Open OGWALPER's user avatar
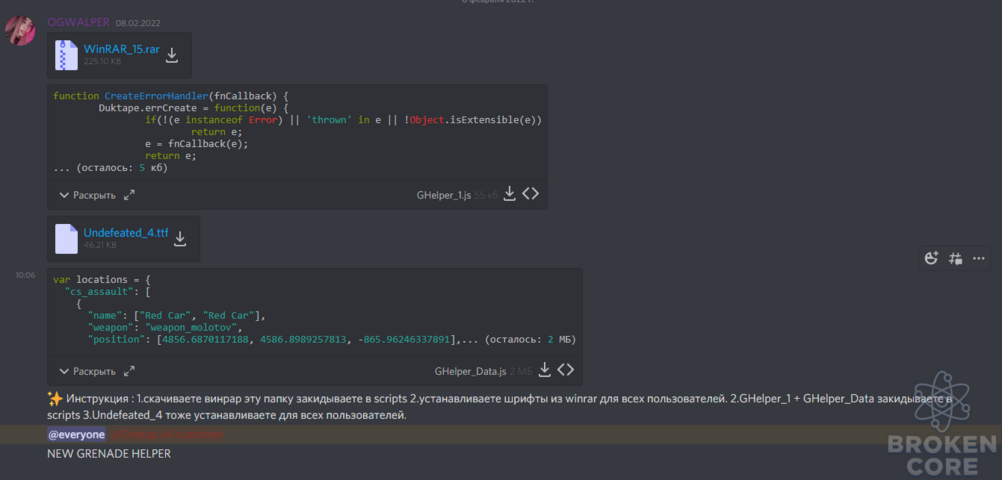Viewport: 1002px width, 480px height. pyautogui.click(x=20, y=30)
